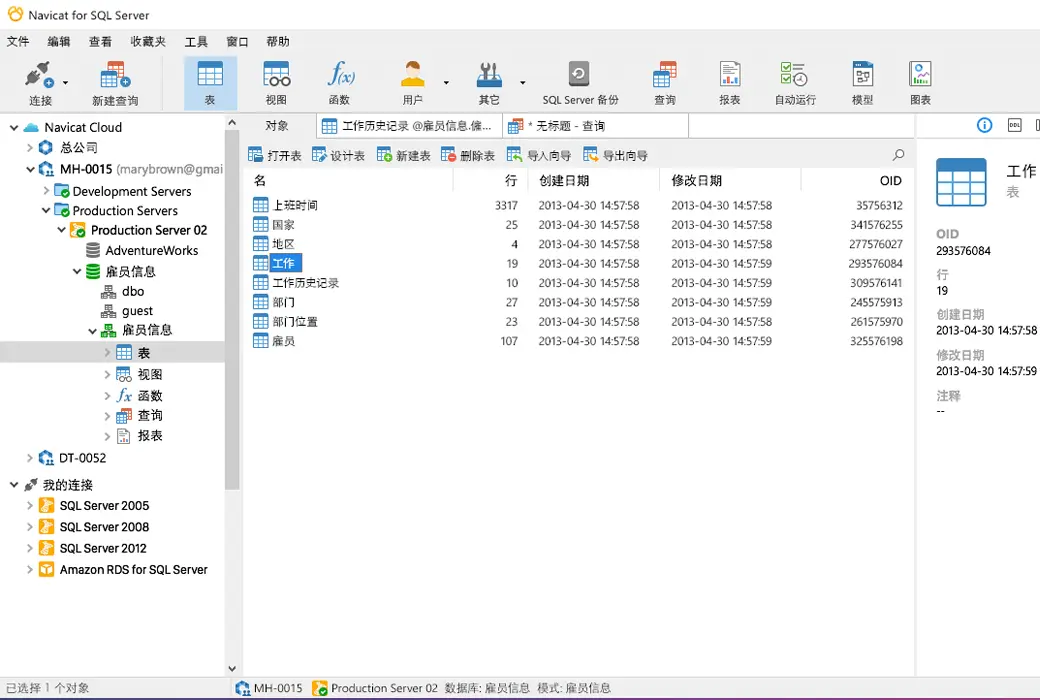This screenshot has width=1040, height=700.
Task: Click the 查询 query toolbar icon
Action: click(x=665, y=74)
